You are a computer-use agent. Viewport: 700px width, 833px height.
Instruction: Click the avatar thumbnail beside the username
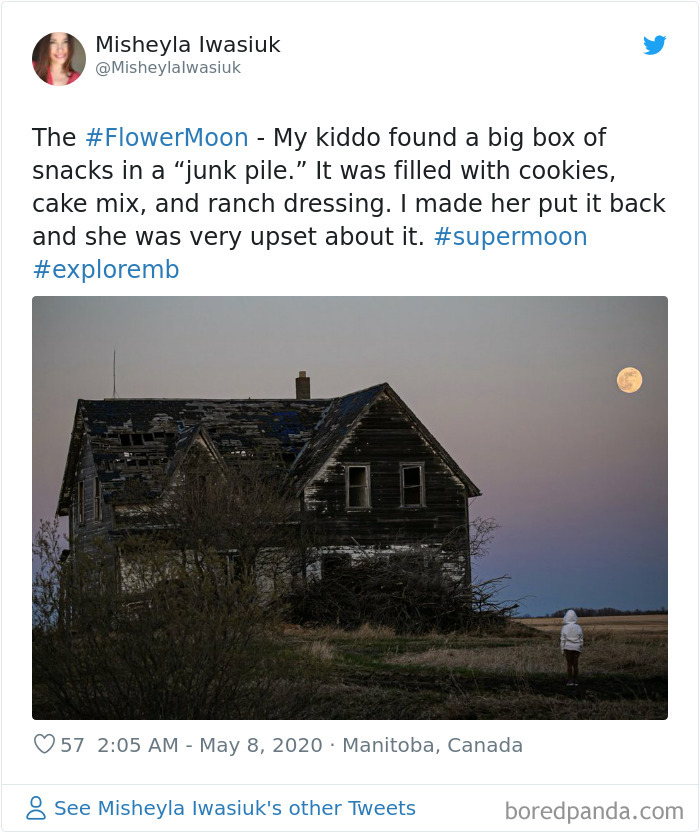click(59, 57)
